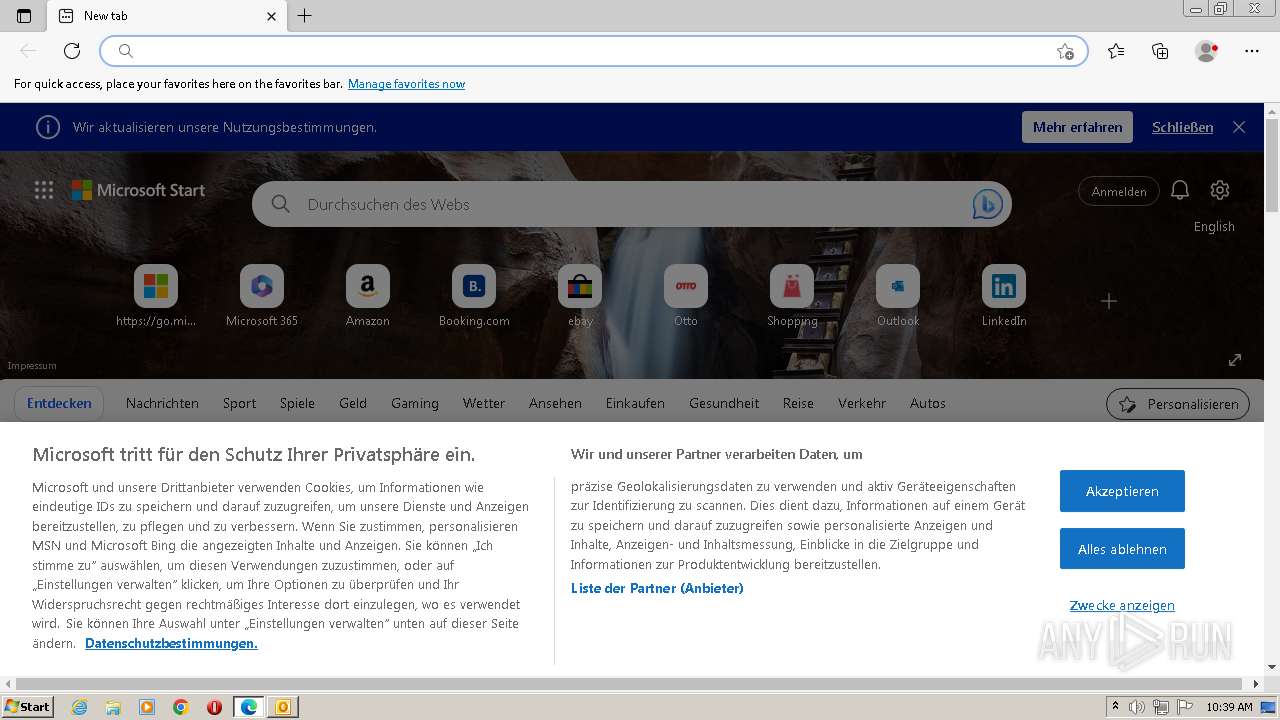Open Internet Explorer from taskbar
This screenshot has width=1280, height=720.
coord(79,707)
